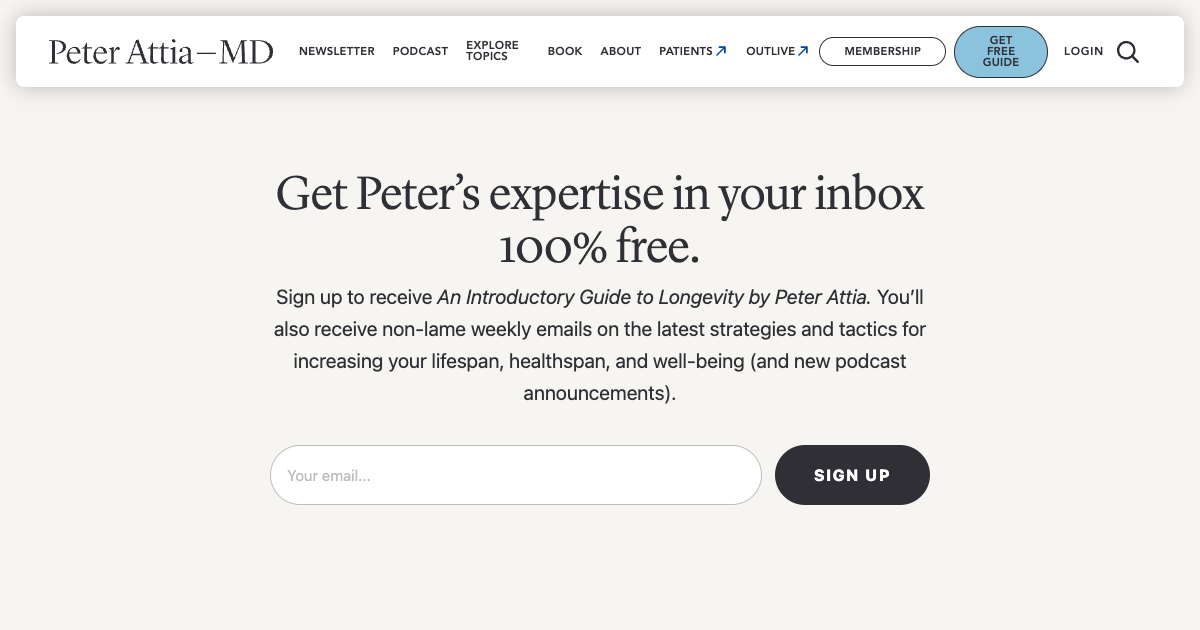The height and width of the screenshot is (630, 1200).
Task: Click the external link arrow beside PATIENTS
Action: [x=722, y=50]
